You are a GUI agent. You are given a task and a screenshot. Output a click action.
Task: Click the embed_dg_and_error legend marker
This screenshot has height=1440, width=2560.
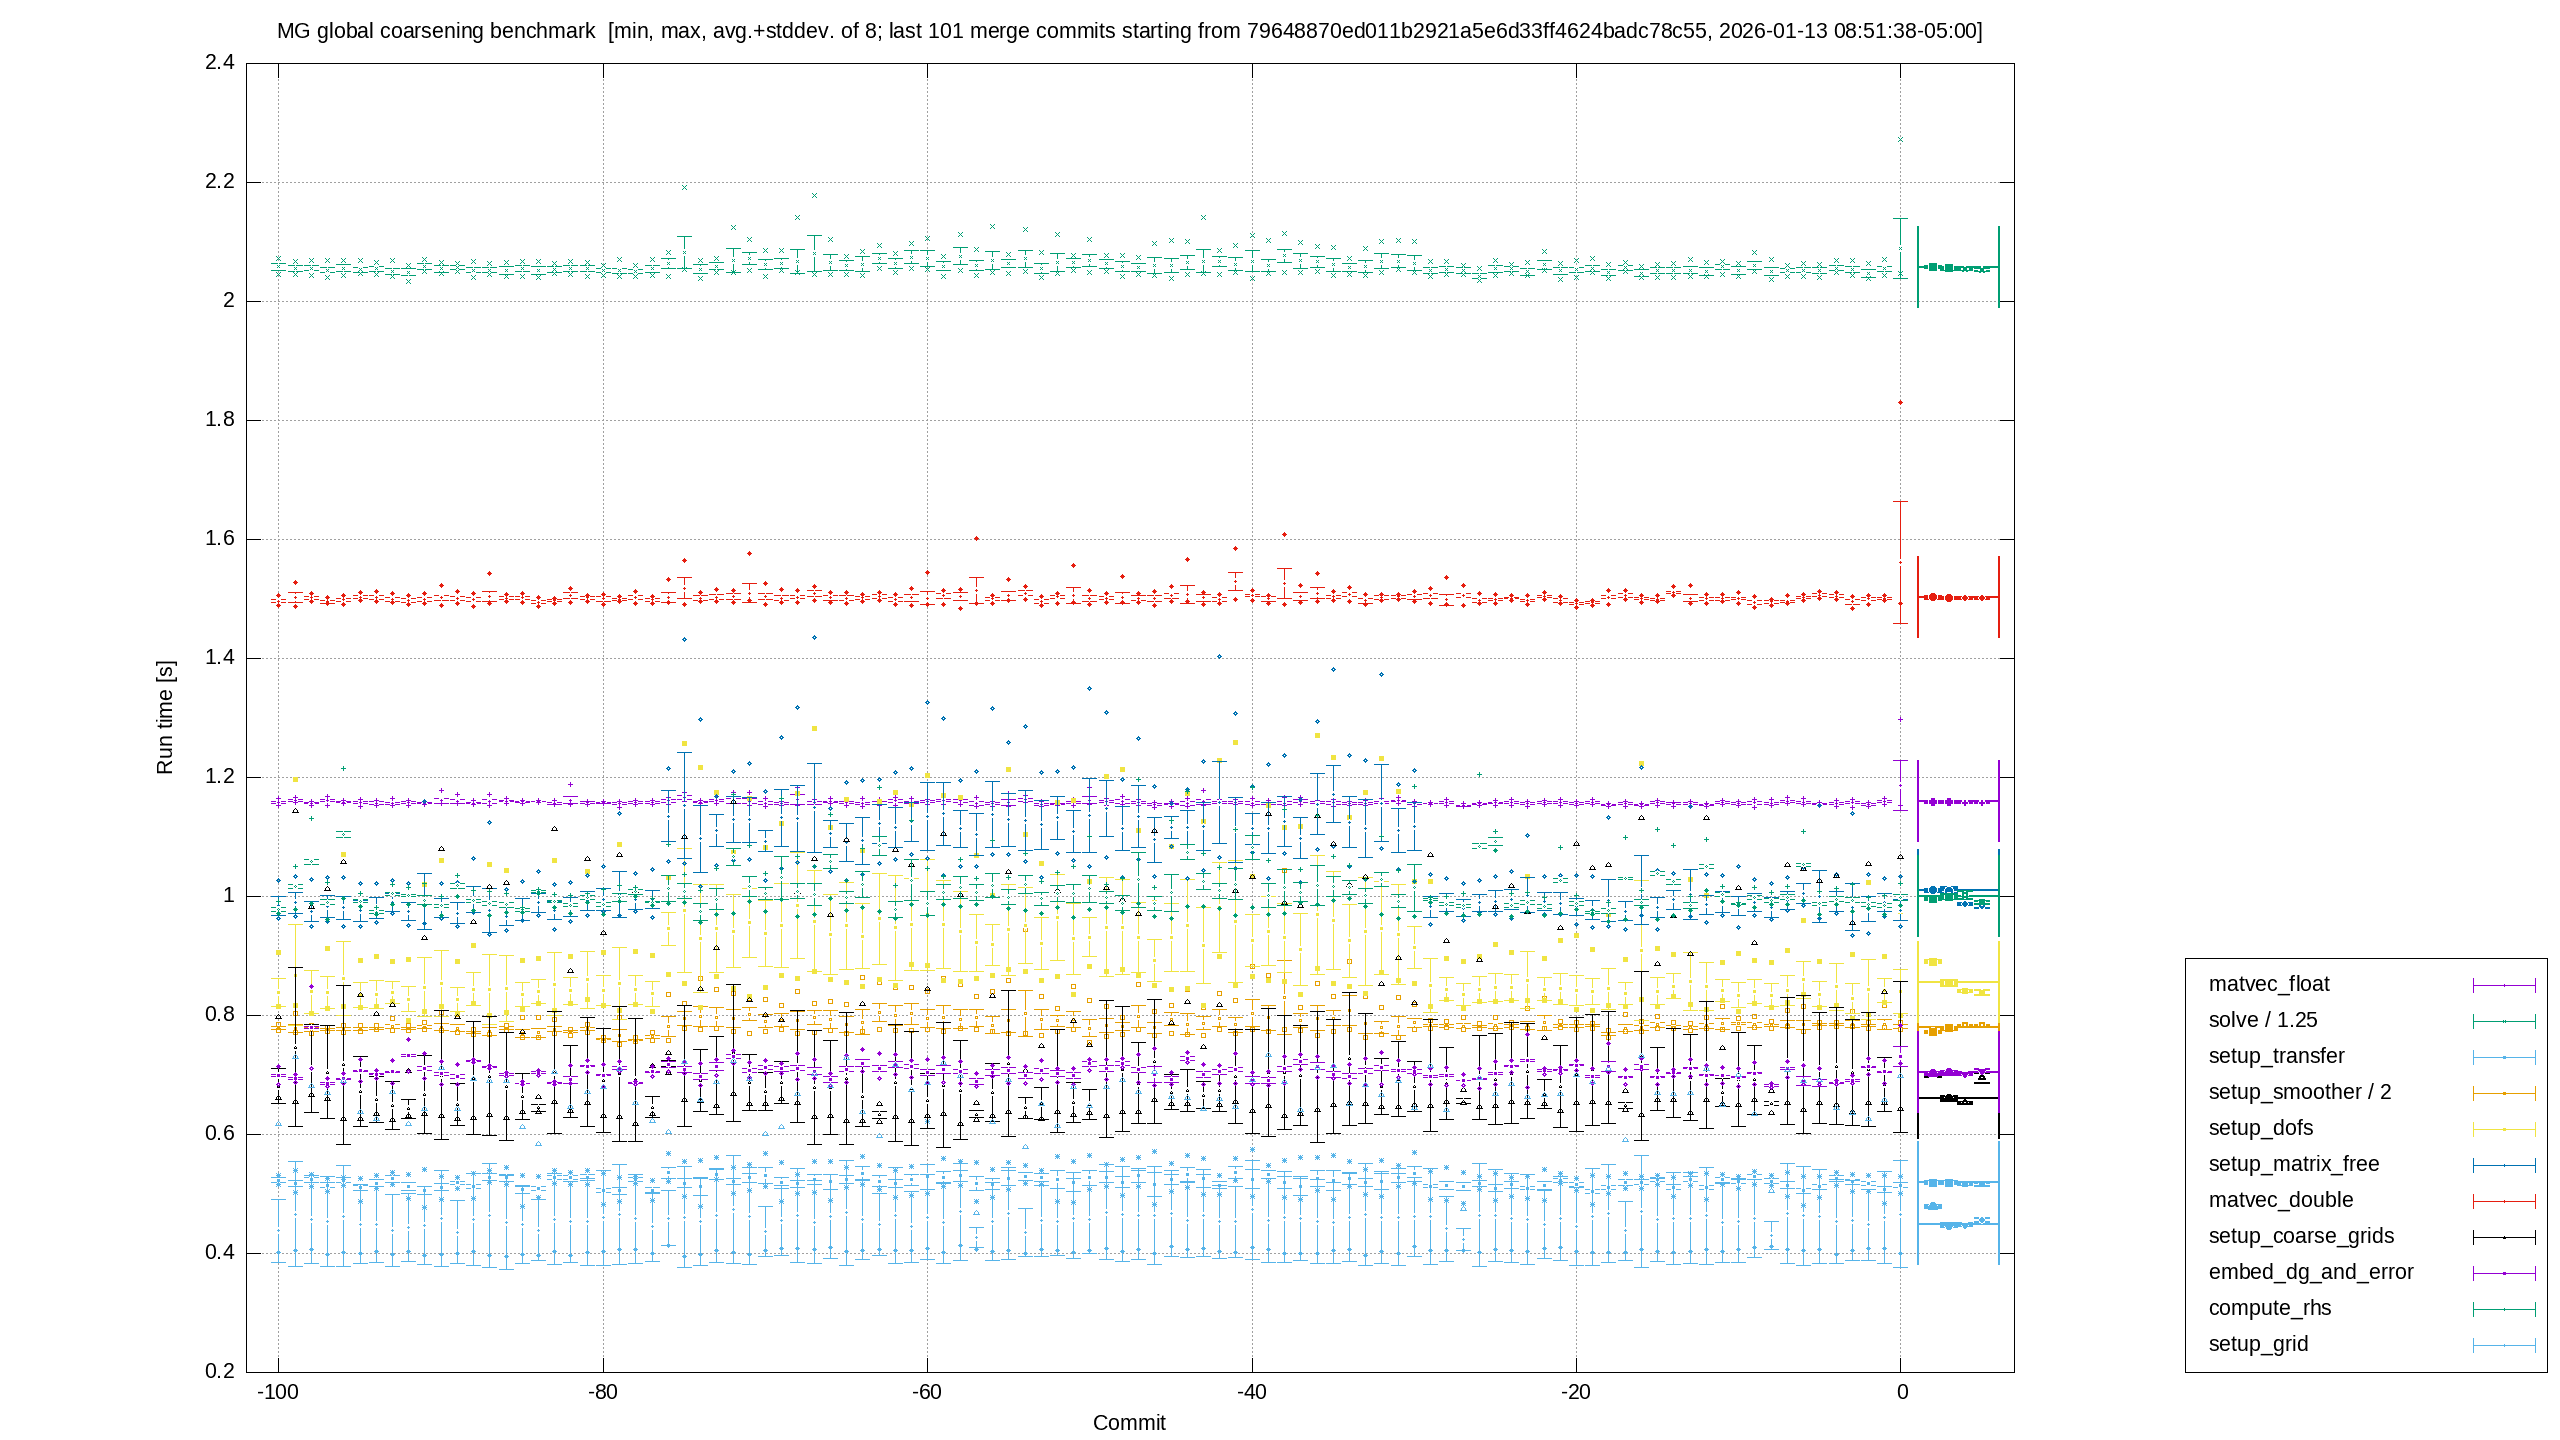2504,1273
